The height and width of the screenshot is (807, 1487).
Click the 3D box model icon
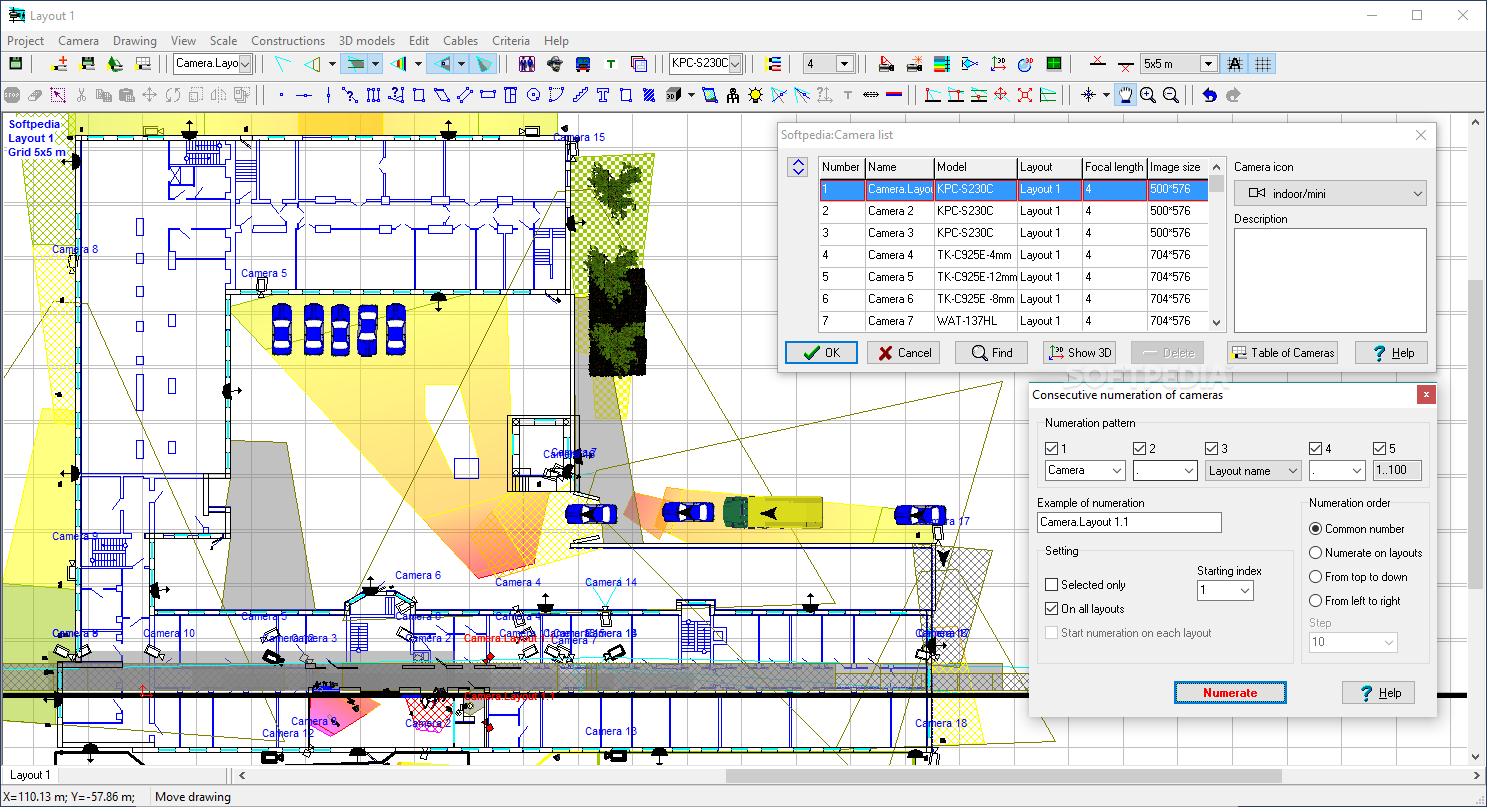pos(672,95)
